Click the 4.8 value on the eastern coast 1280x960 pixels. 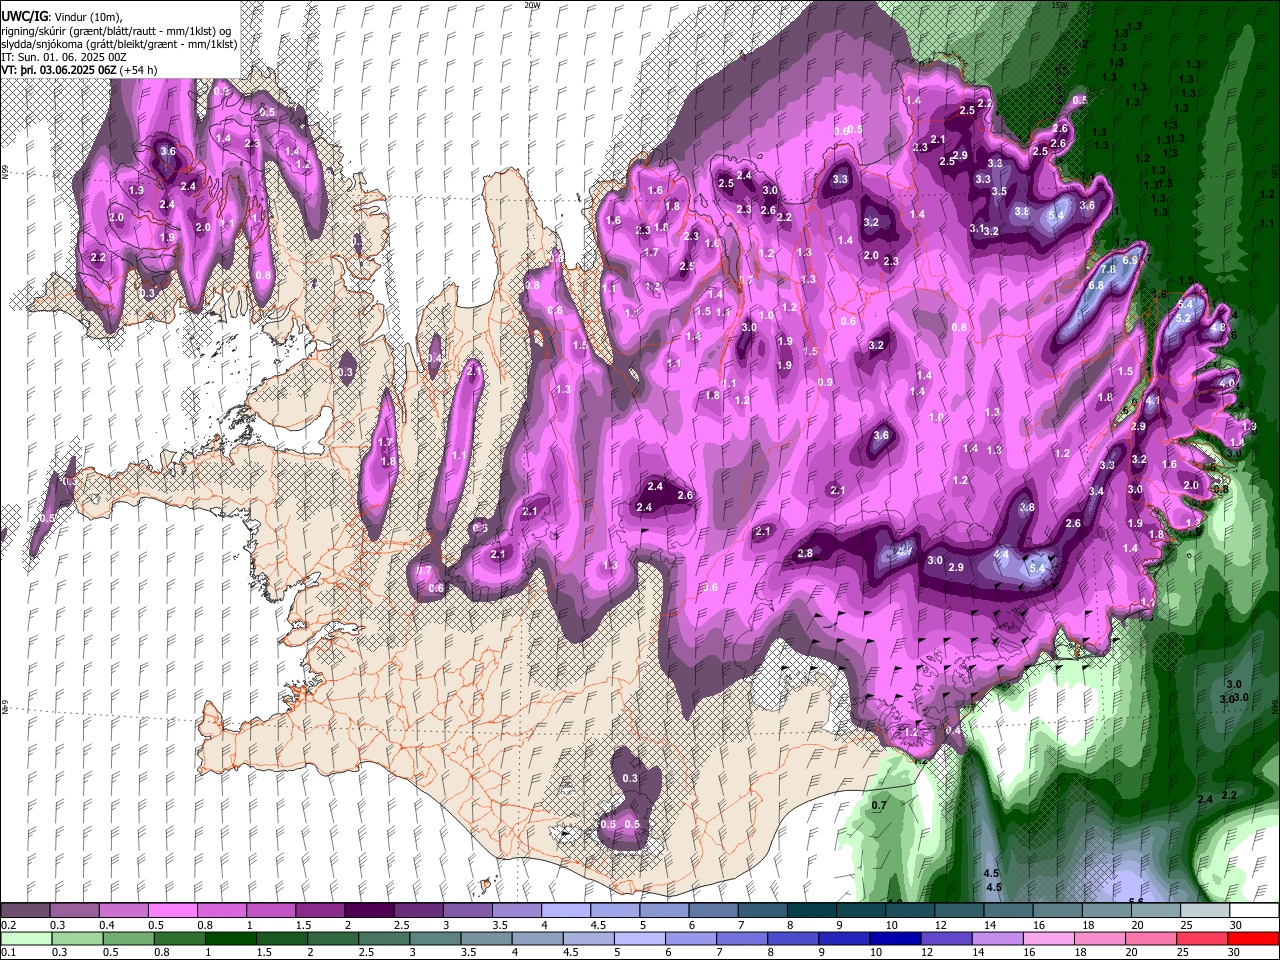pos(1218,327)
